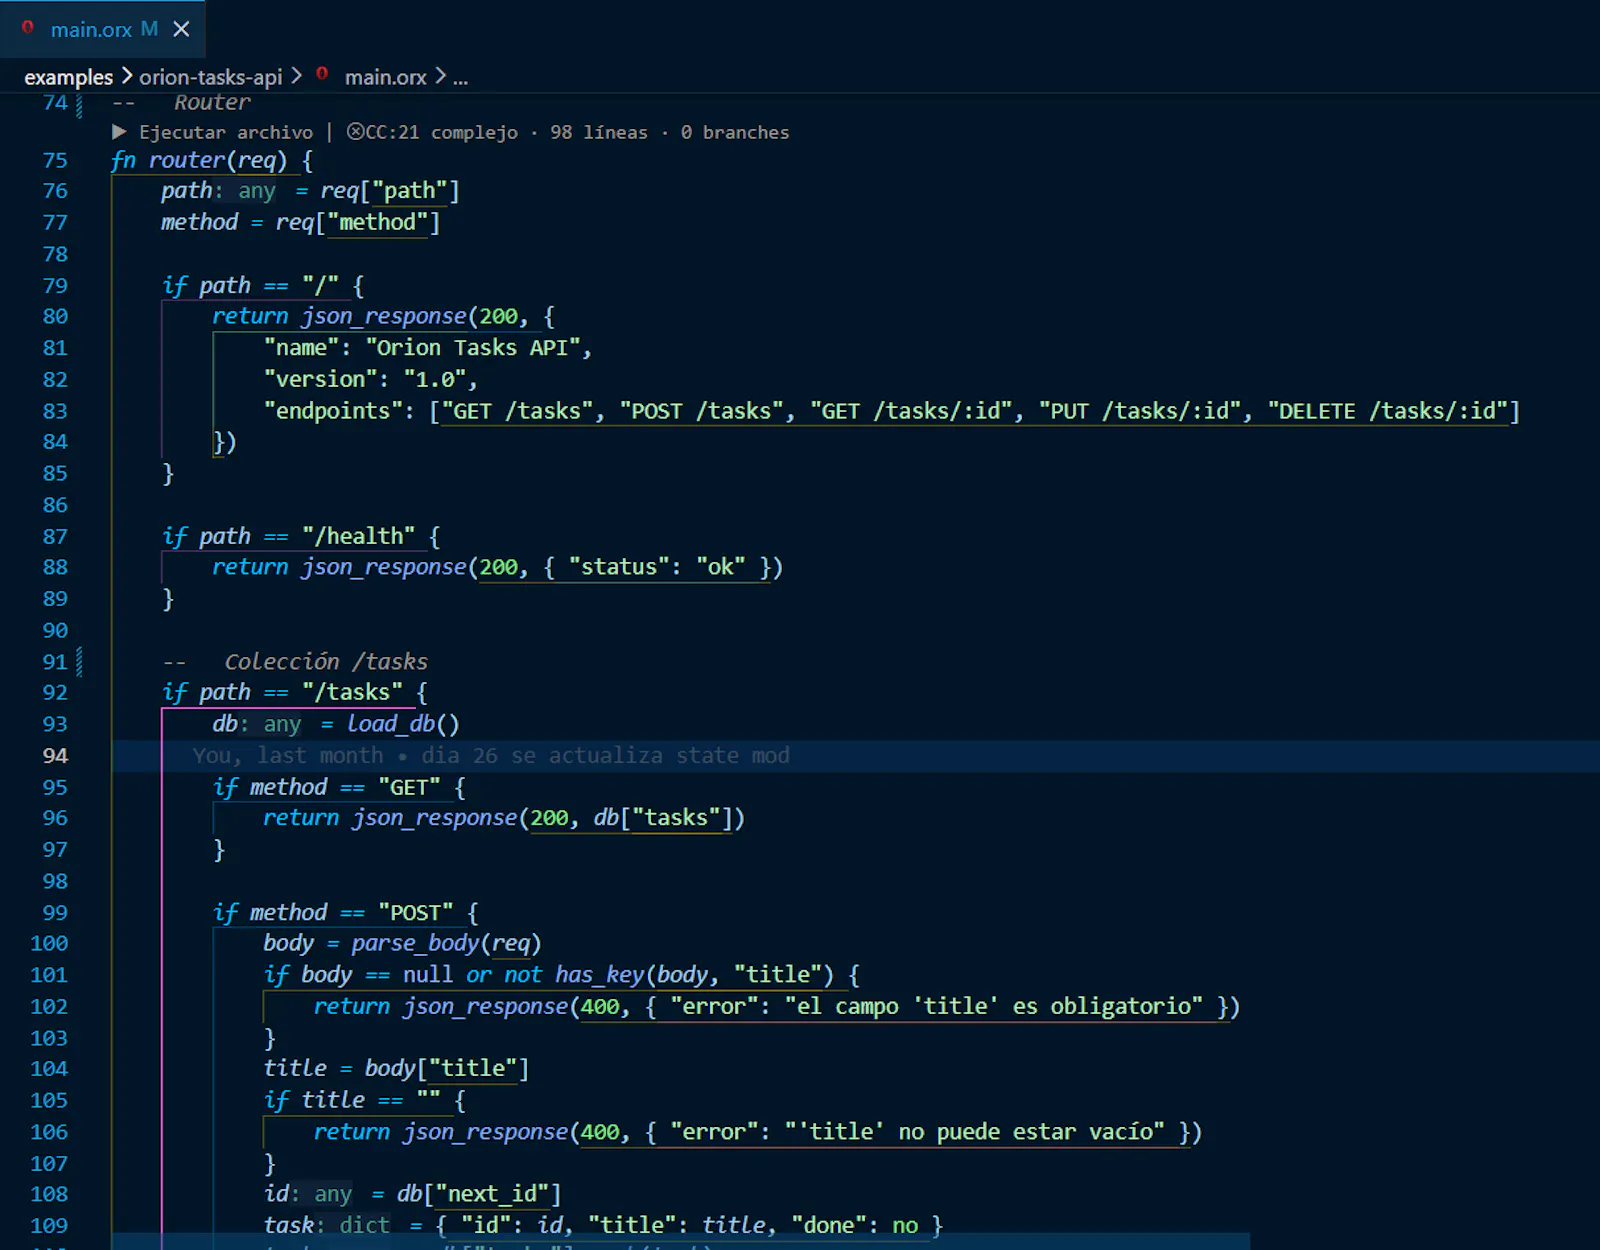Screen dimensions: 1600x1250
Task: Click line number 75 in gutter
Action: click(55, 160)
